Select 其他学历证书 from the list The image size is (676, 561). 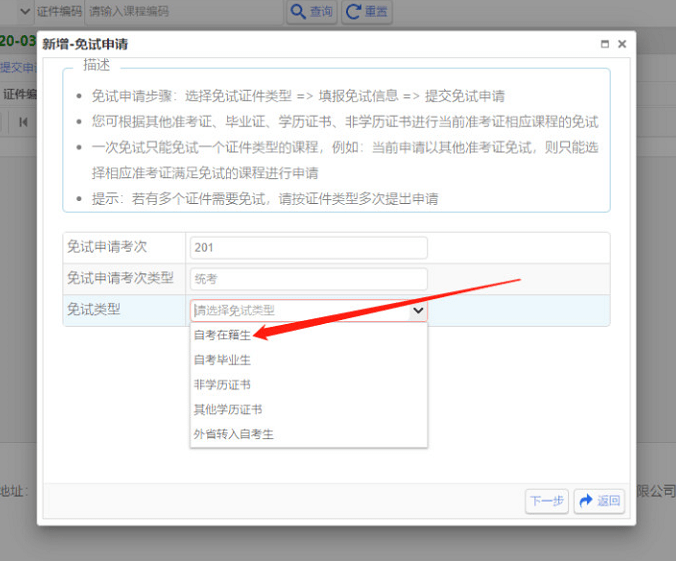point(309,409)
